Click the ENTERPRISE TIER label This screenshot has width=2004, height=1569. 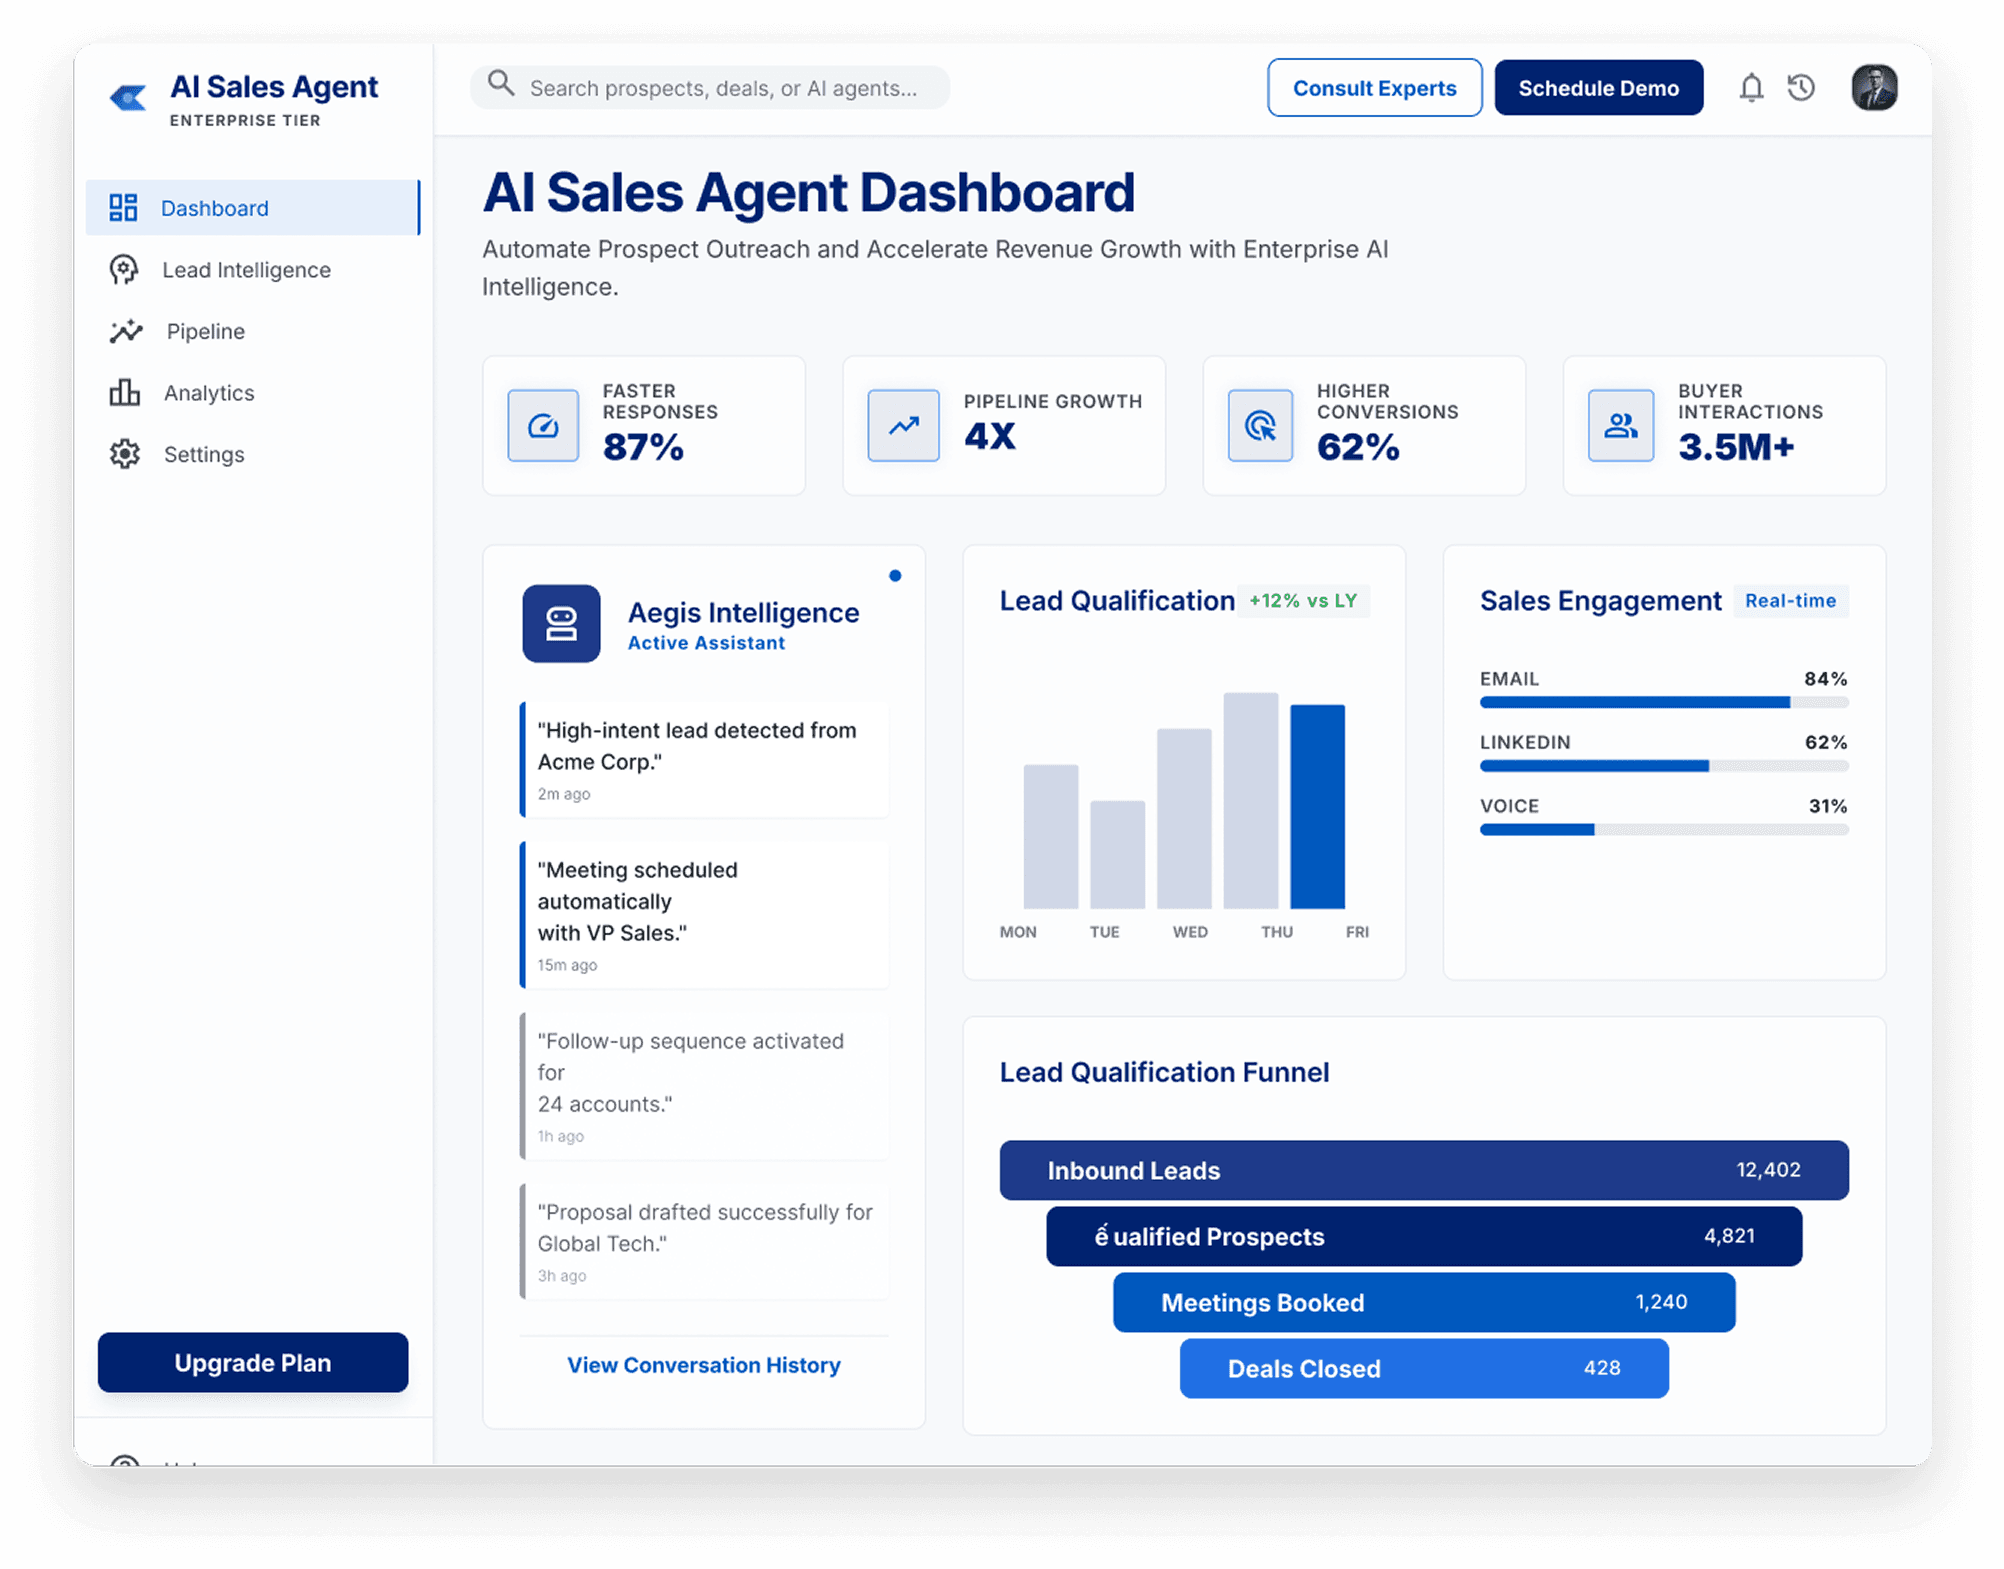click(245, 120)
